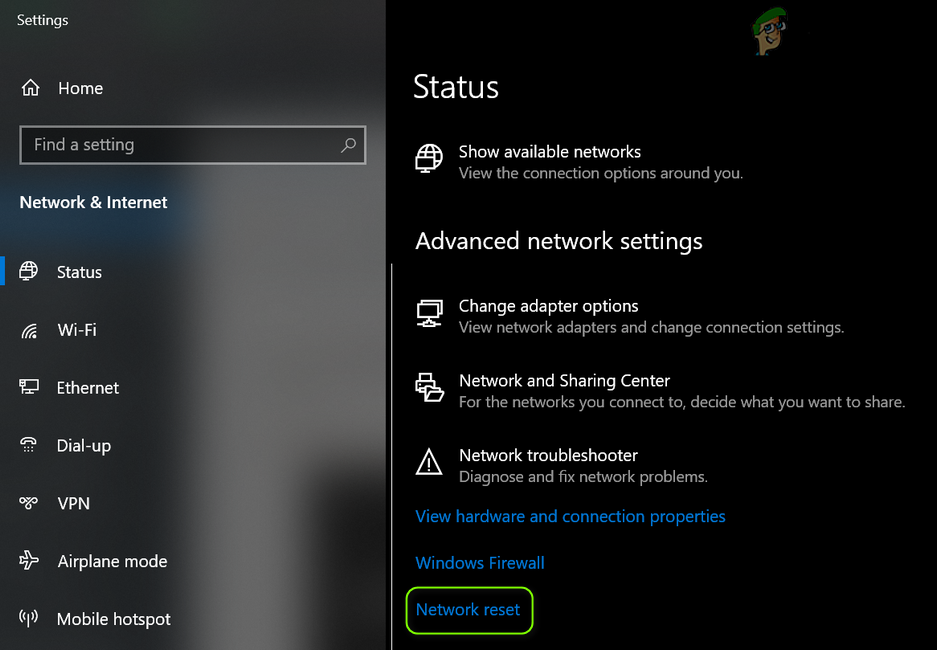Click the Status globe icon in sidebar
The width and height of the screenshot is (937, 650).
29,271
